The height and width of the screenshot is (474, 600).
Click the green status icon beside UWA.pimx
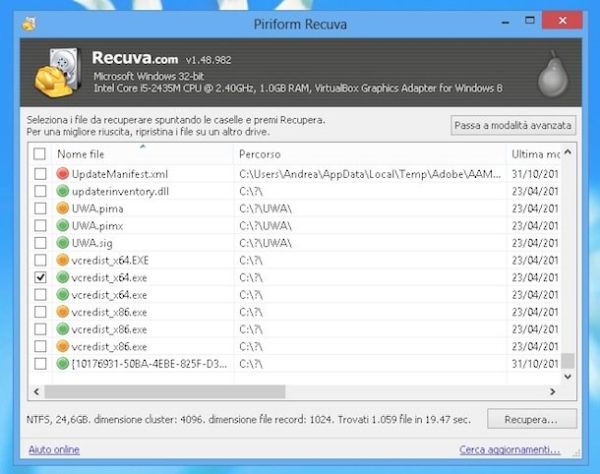(63, 225)
